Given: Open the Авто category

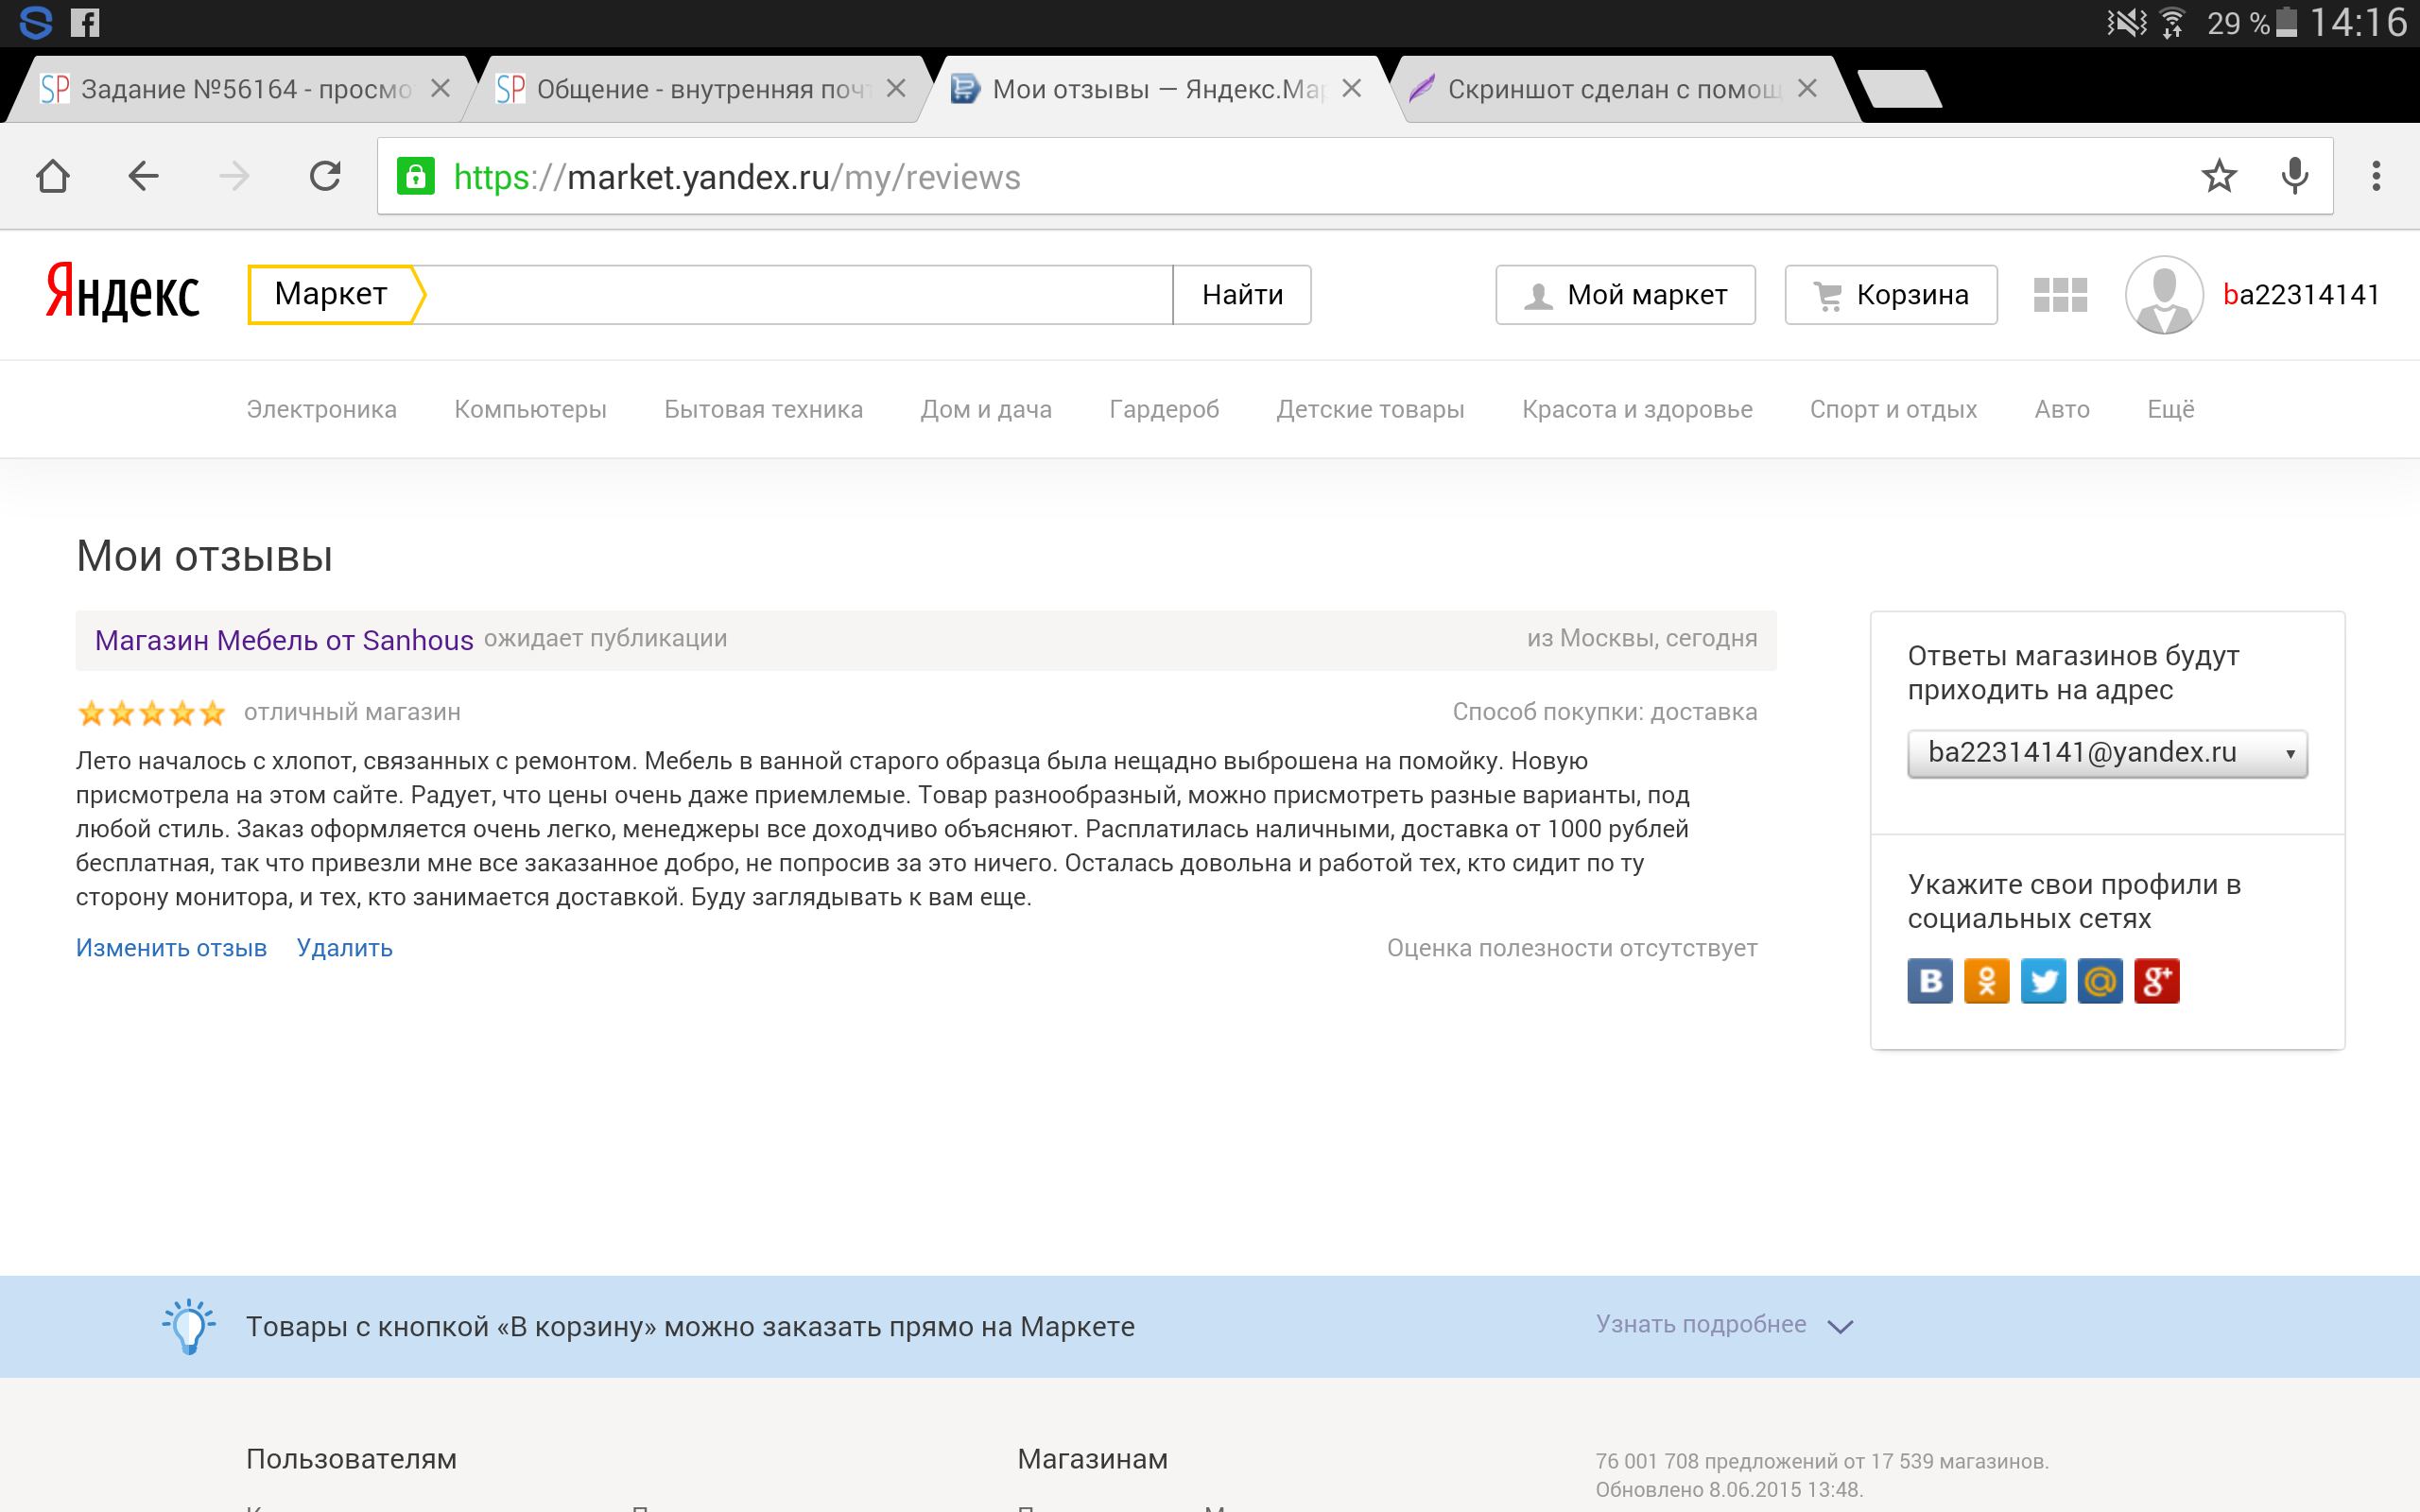Looking at the screenshot, I should point(2062,409).
